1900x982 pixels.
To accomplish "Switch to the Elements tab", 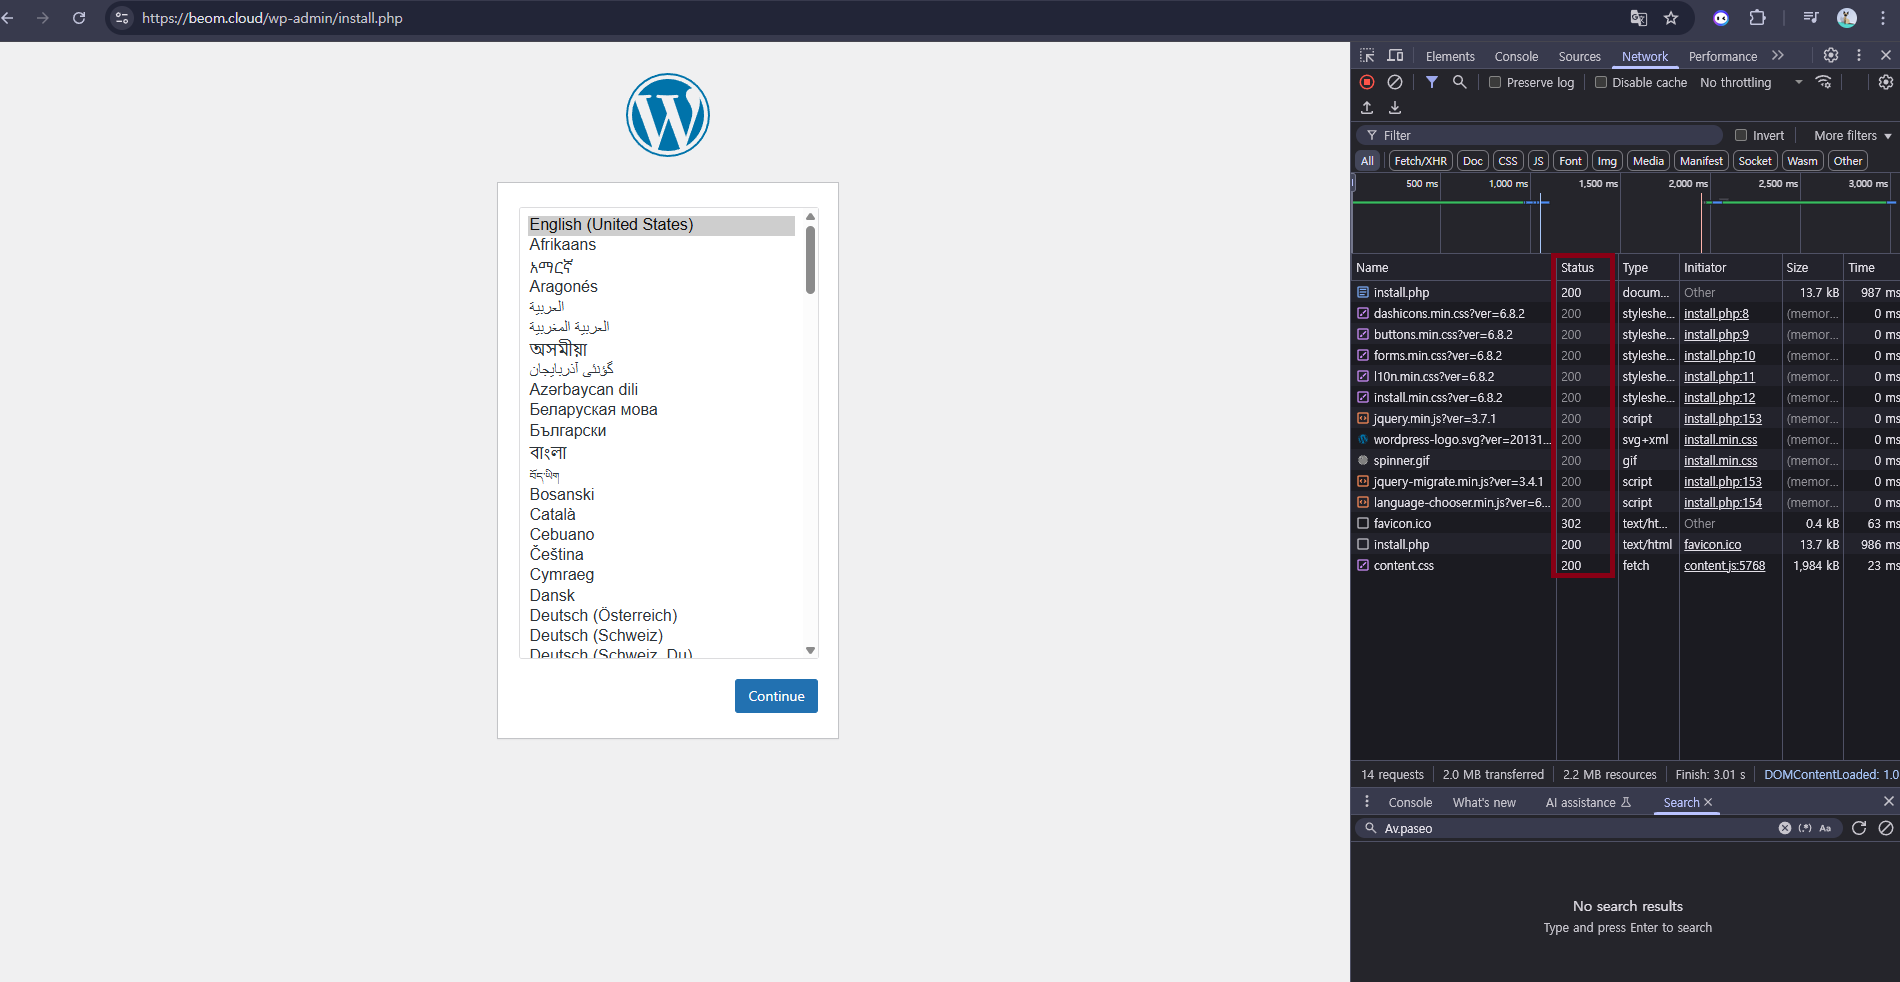I will point(1450,56).
